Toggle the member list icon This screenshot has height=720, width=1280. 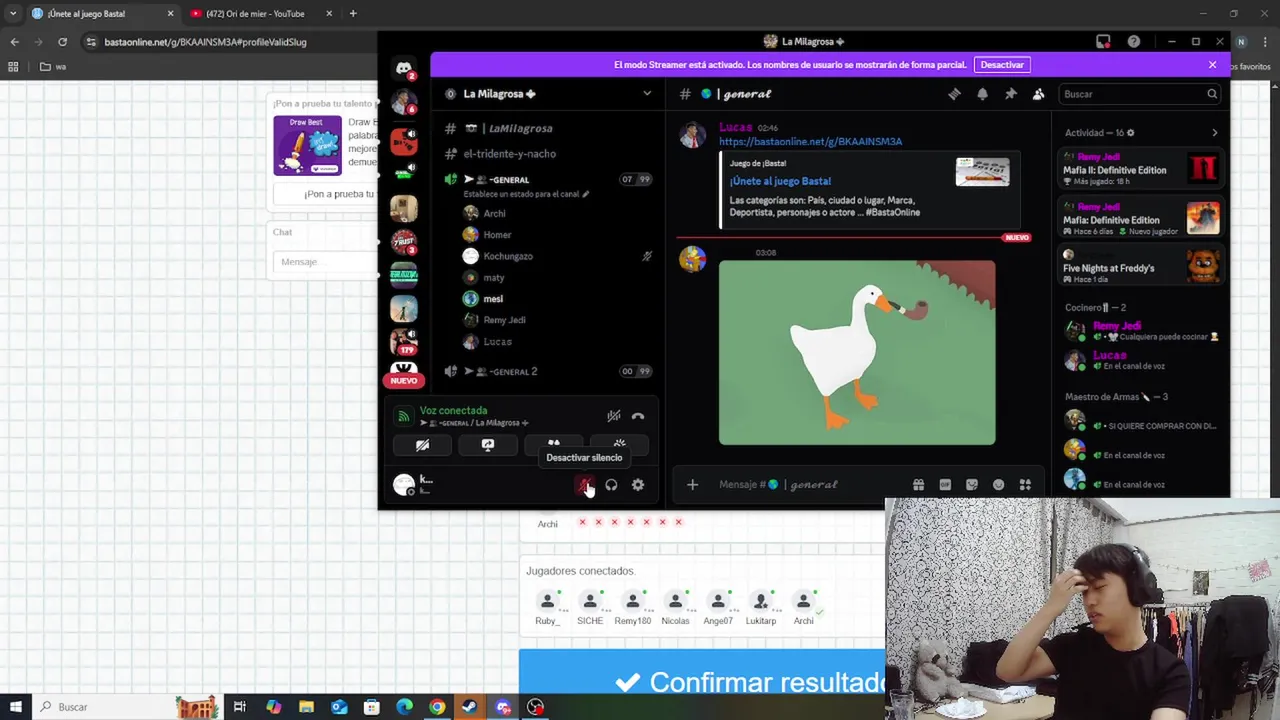click(x=1038, y=94)
